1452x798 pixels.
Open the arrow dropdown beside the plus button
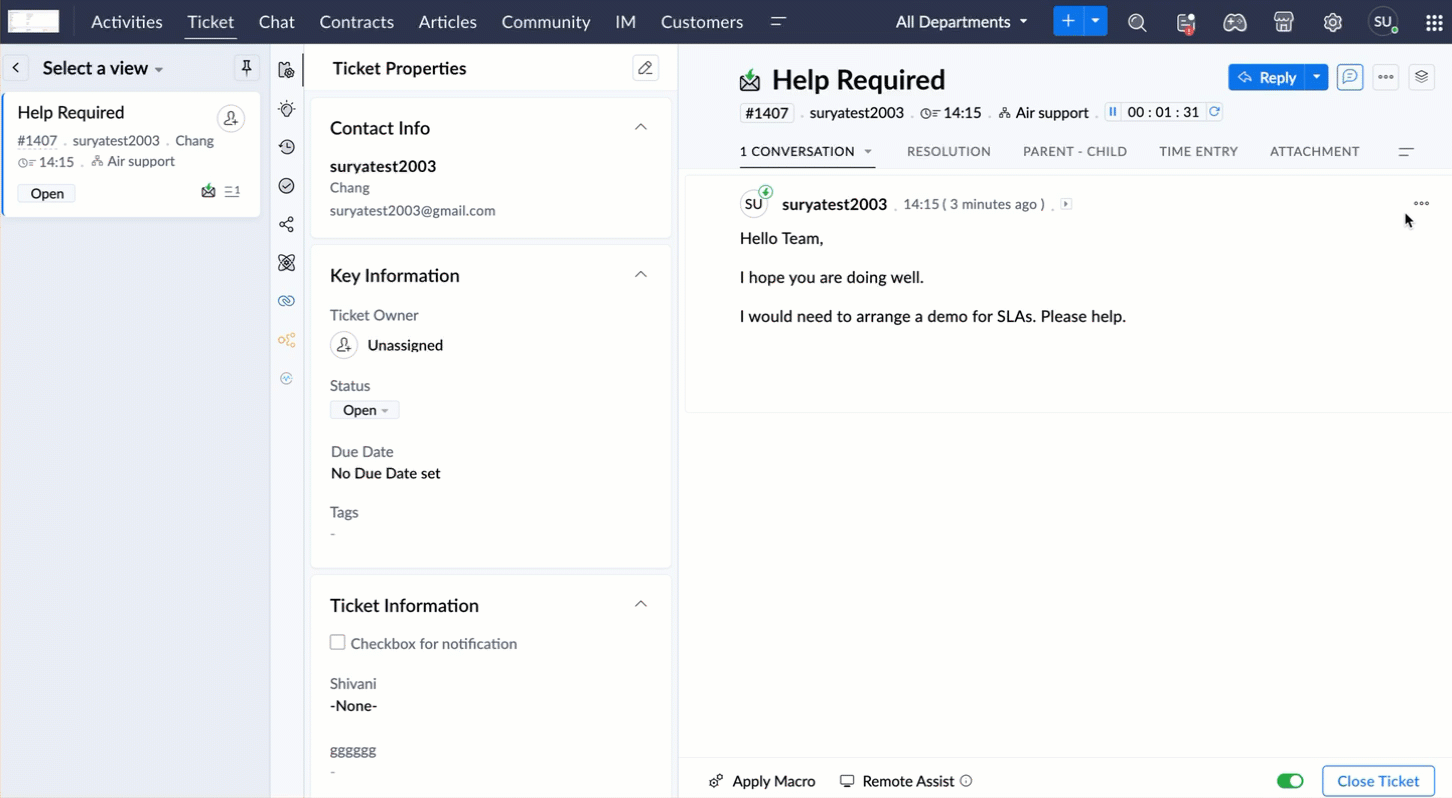point(1096,21)
